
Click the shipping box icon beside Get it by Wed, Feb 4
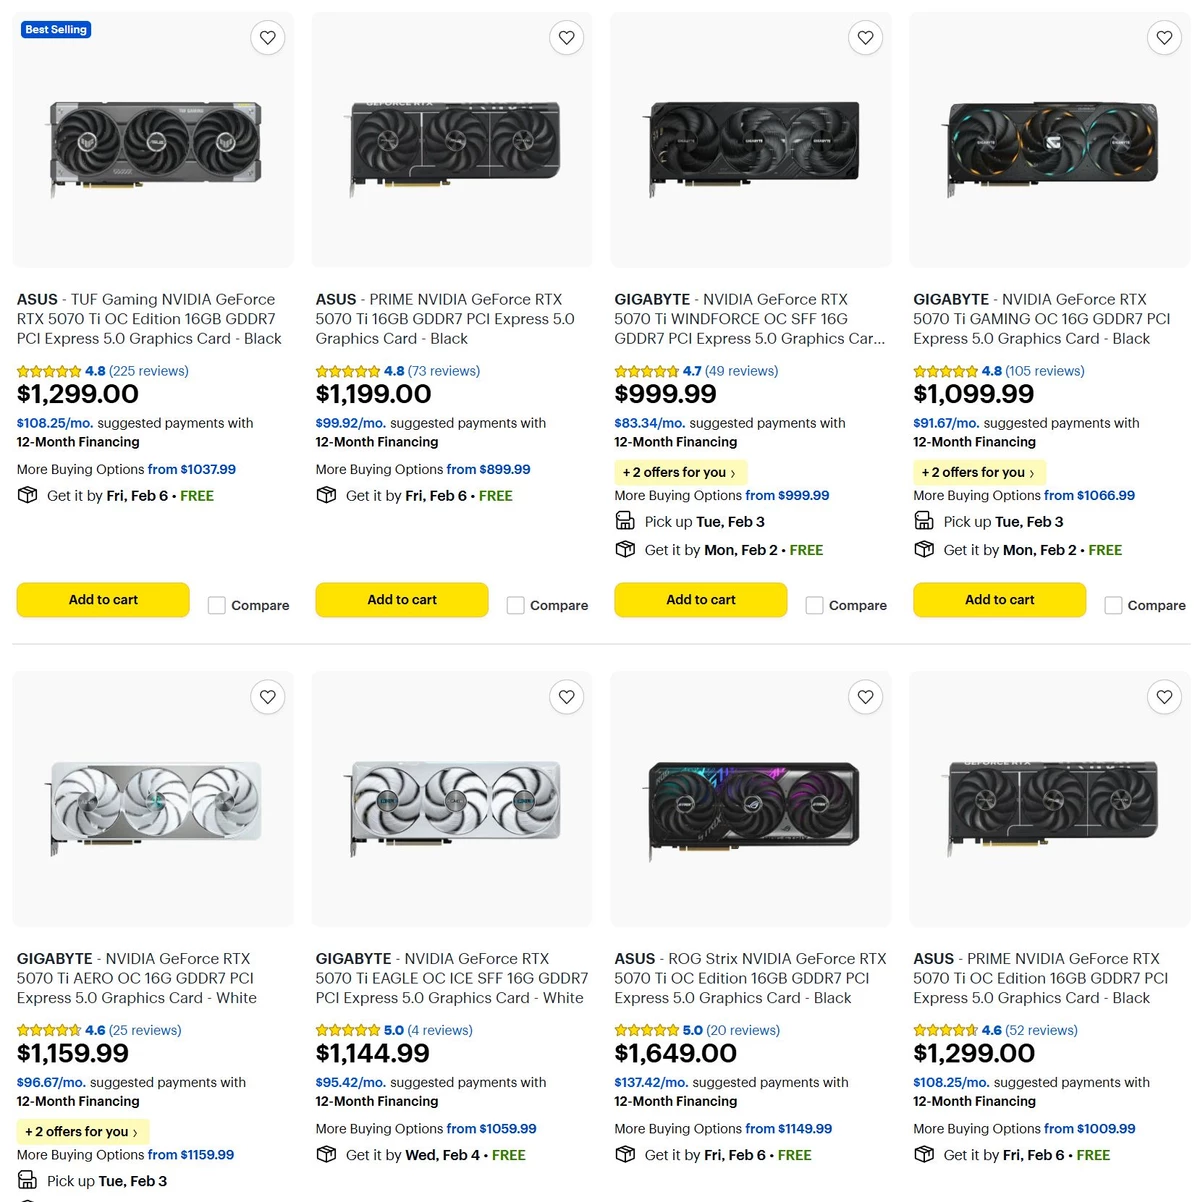pos(326,1154)
